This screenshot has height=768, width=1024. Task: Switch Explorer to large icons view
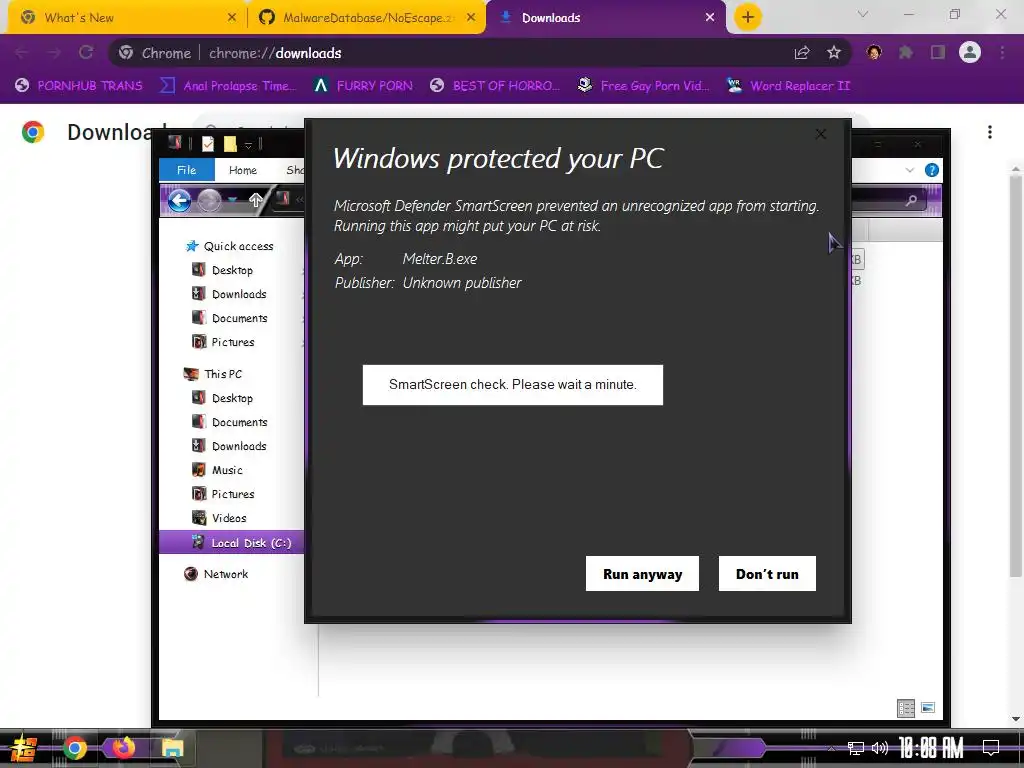pos(928,708)
